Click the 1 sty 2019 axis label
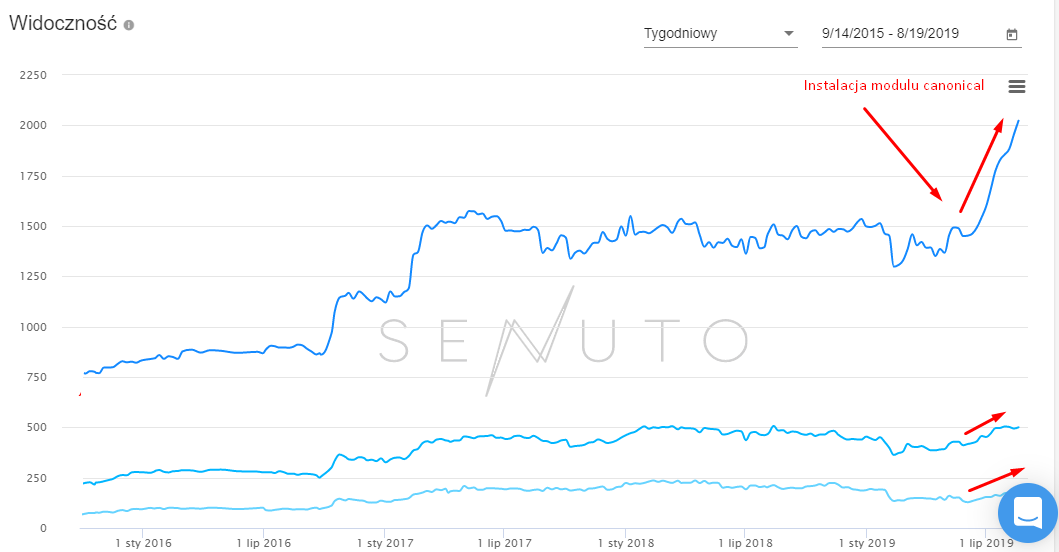Viewport: 1059px width, 552px height. [865, 544]
